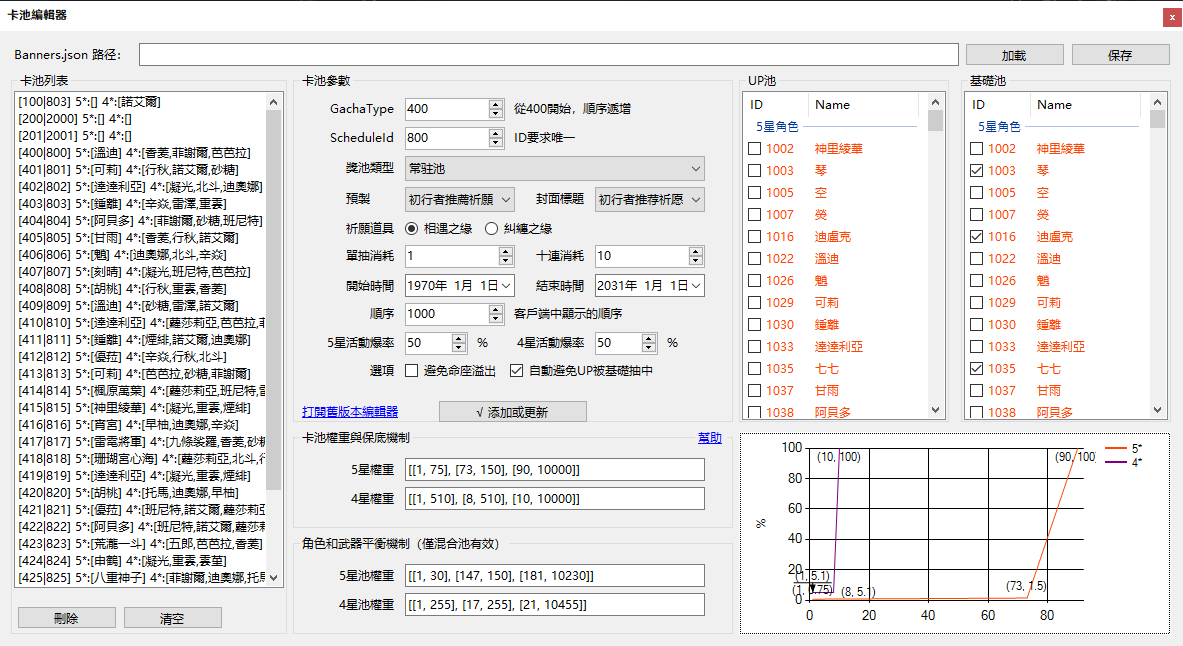Increase the 順序 spinner value
1183x646 pixels.
(x=496, y=309)
